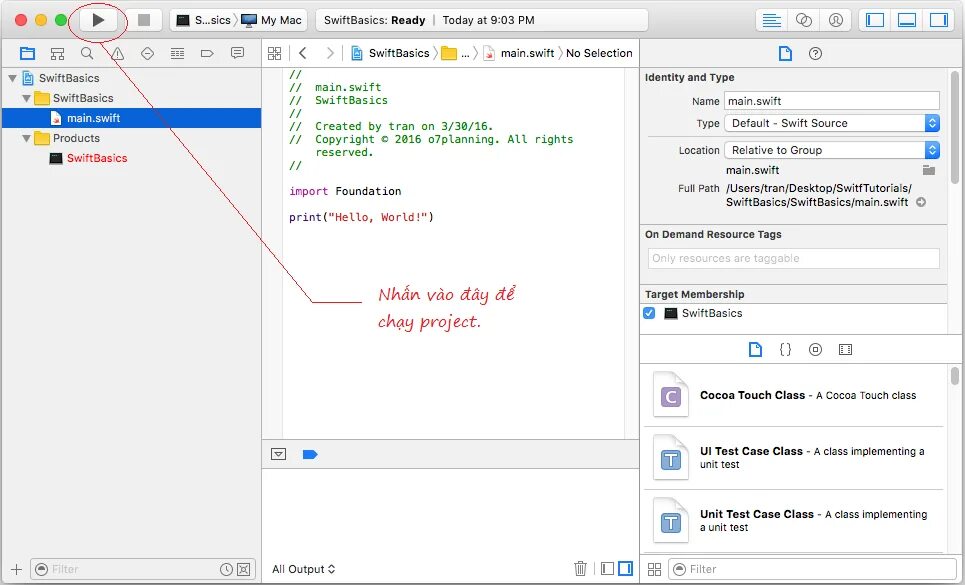965x585 pixels.
Task: Click the folder ellipsis in the jump bar
Action: pos(455,54)
